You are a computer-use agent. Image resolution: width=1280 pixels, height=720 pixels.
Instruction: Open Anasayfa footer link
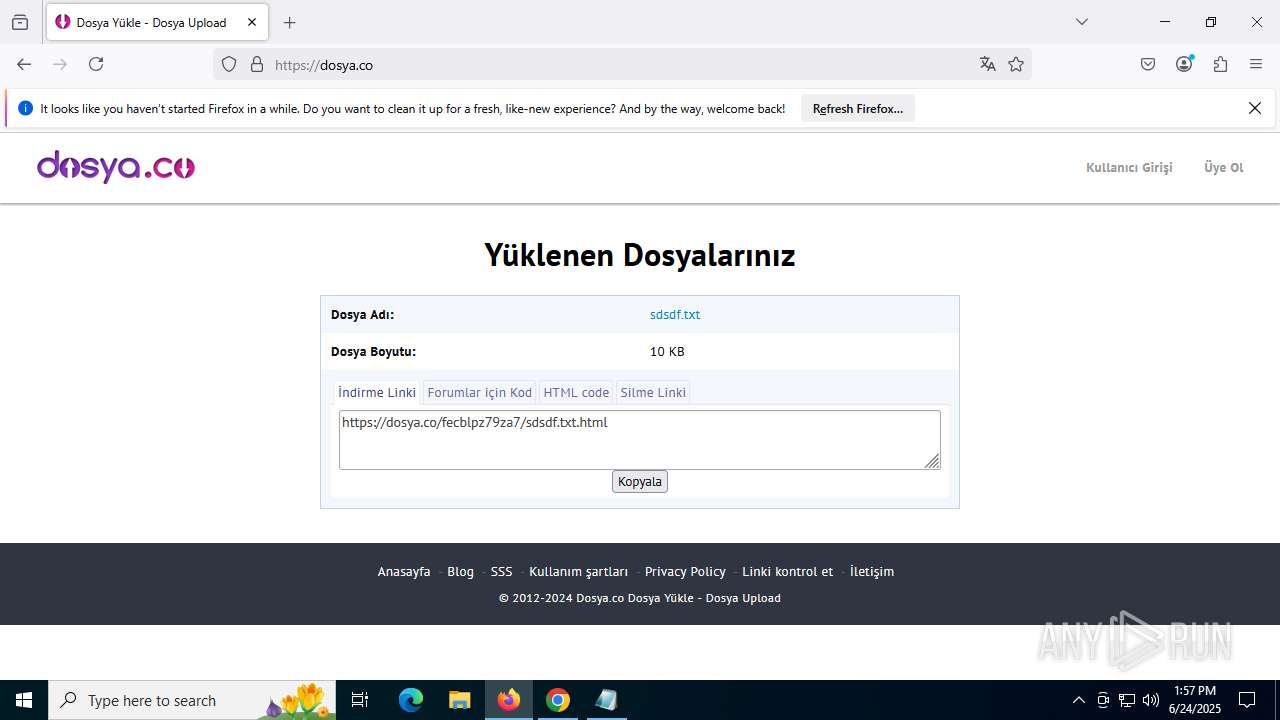pyautogui.click(x=404, y=571)
